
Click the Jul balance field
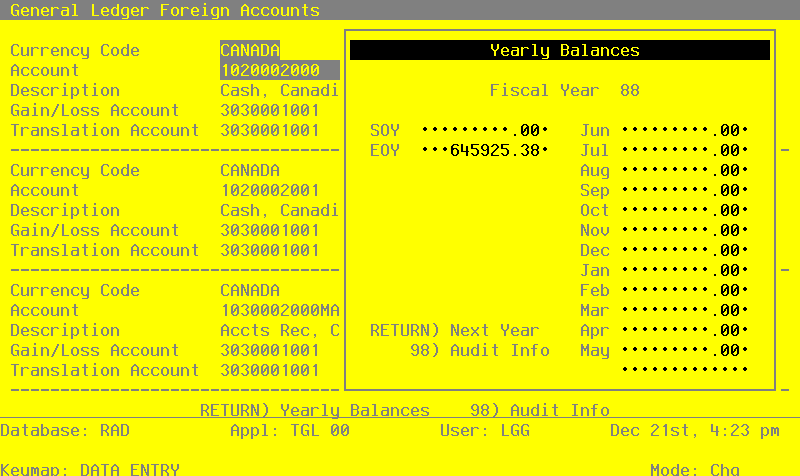pos(685,150)
